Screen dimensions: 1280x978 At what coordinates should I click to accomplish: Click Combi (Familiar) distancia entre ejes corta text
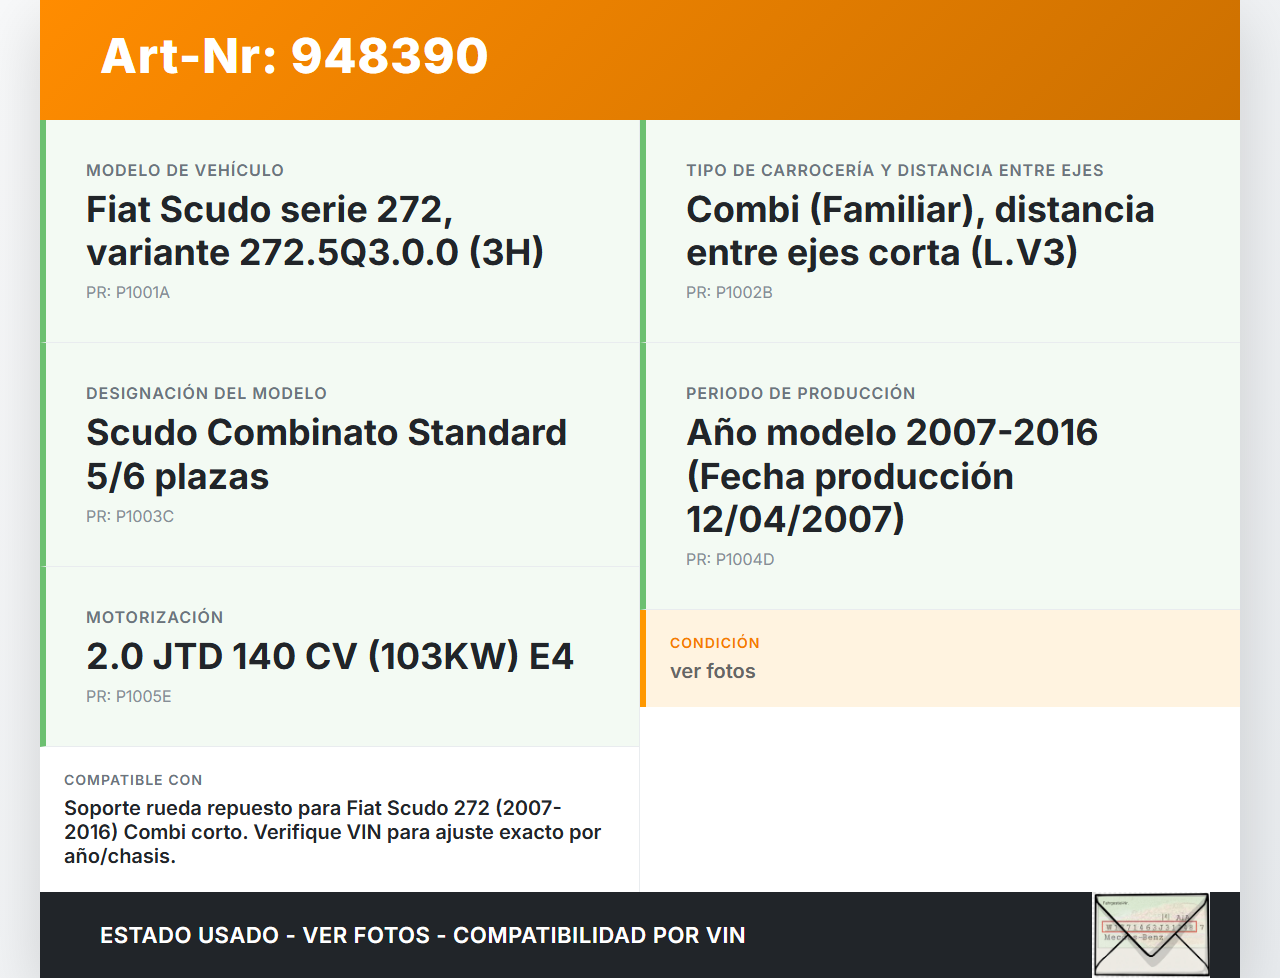coord(920,231)
